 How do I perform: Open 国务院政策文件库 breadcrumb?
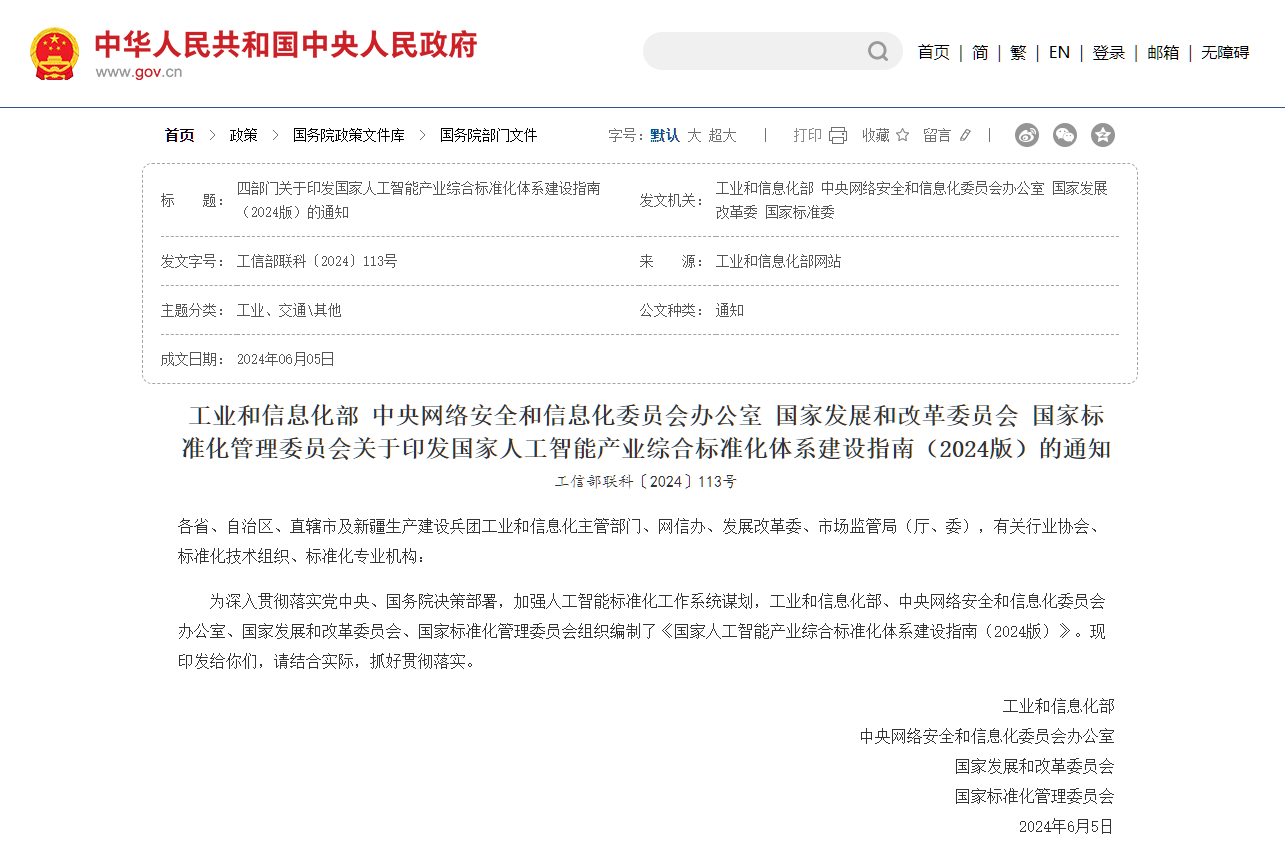click(349, 135)
